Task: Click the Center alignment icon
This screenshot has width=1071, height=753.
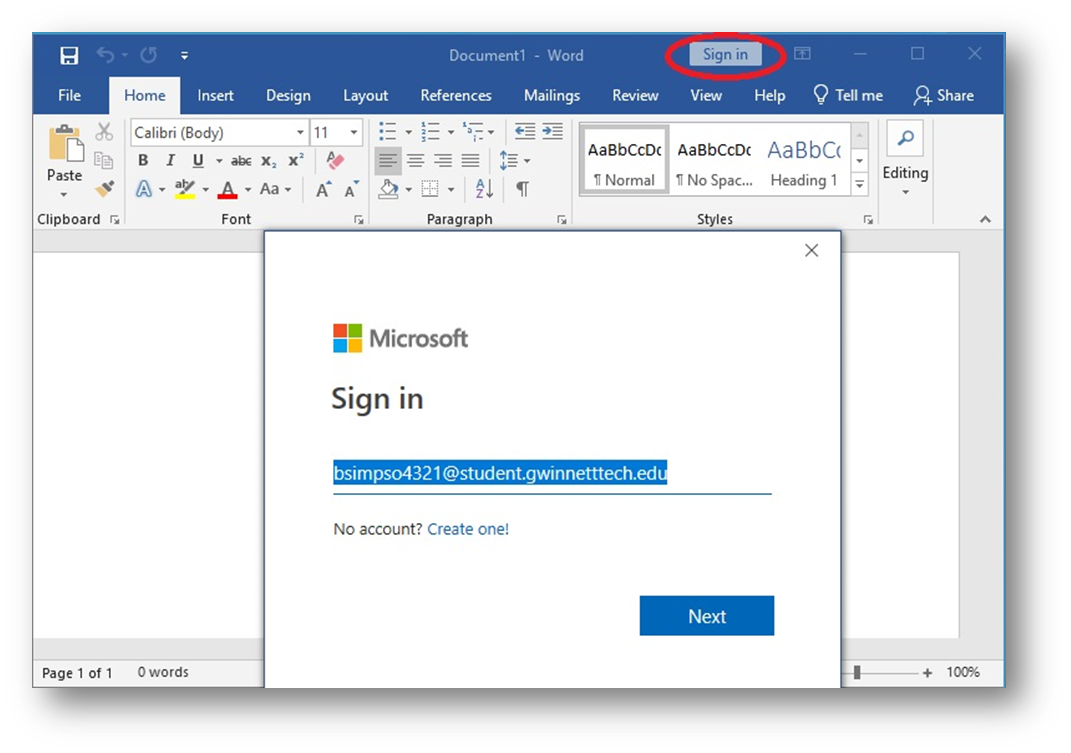Action: 416,161
